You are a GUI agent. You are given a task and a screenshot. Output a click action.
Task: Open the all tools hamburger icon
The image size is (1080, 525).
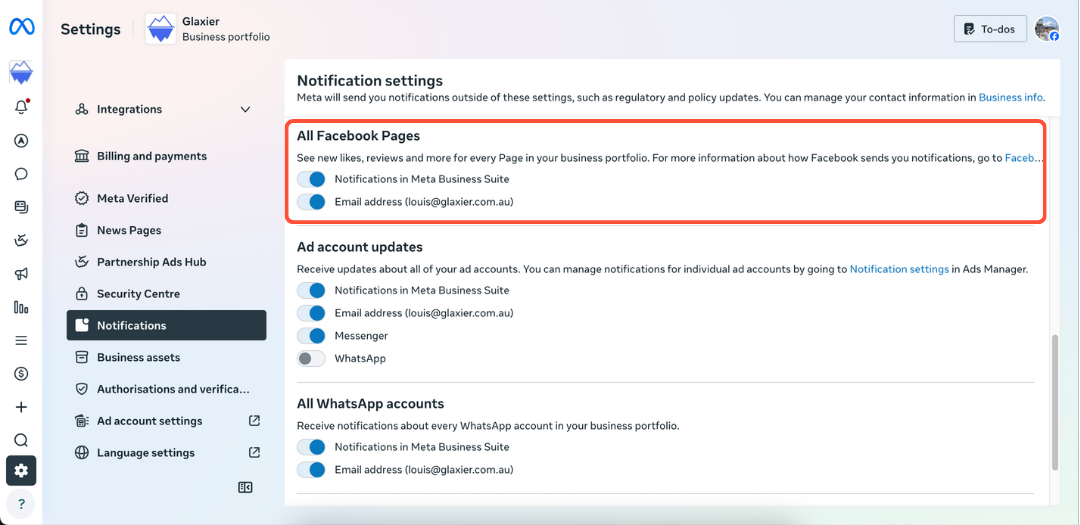[x=21, y=340]
